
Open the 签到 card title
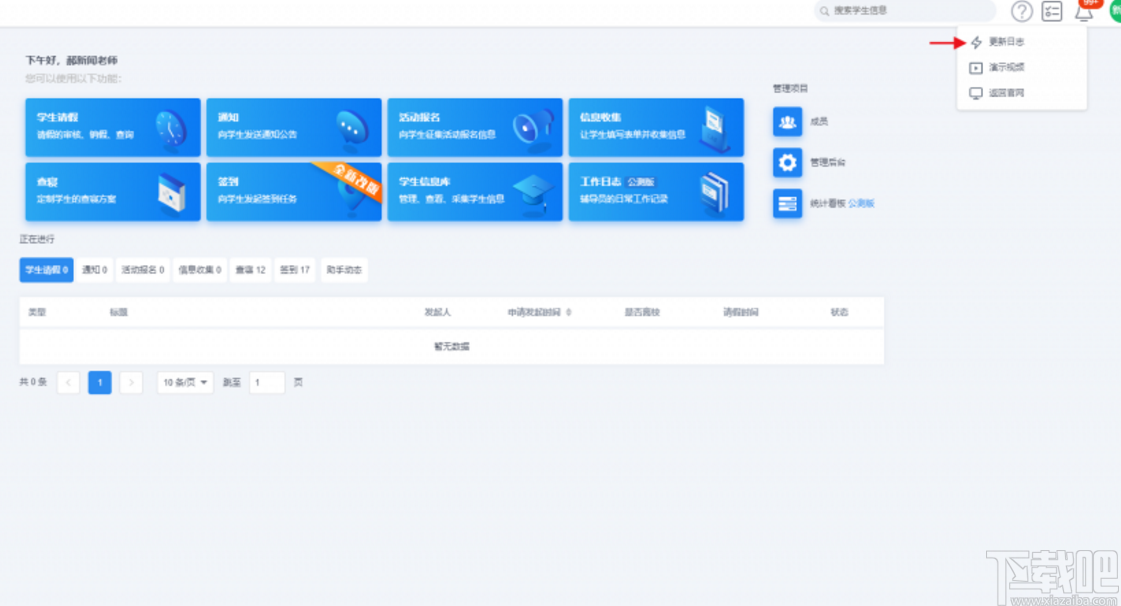click(x=228, y=182)
